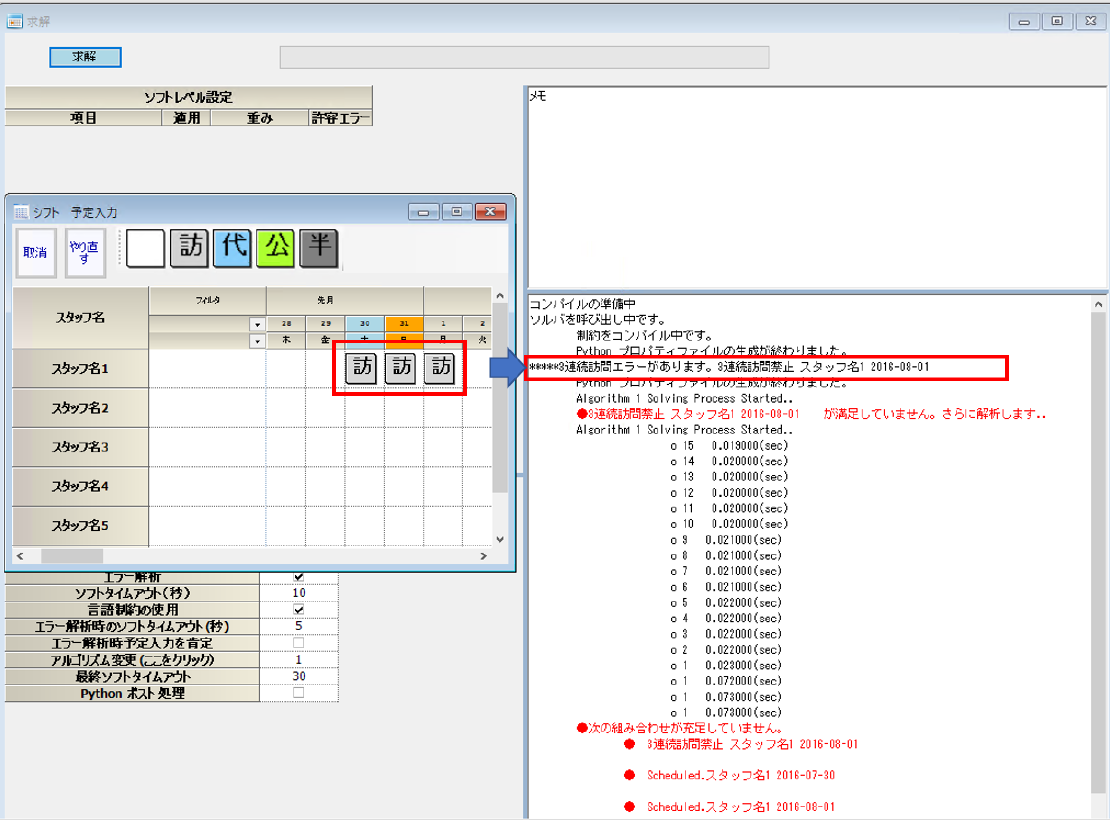Toggle the 言語制約の使用 checkbox
The height and width of the screenshot is (820, 1110).
298,610
